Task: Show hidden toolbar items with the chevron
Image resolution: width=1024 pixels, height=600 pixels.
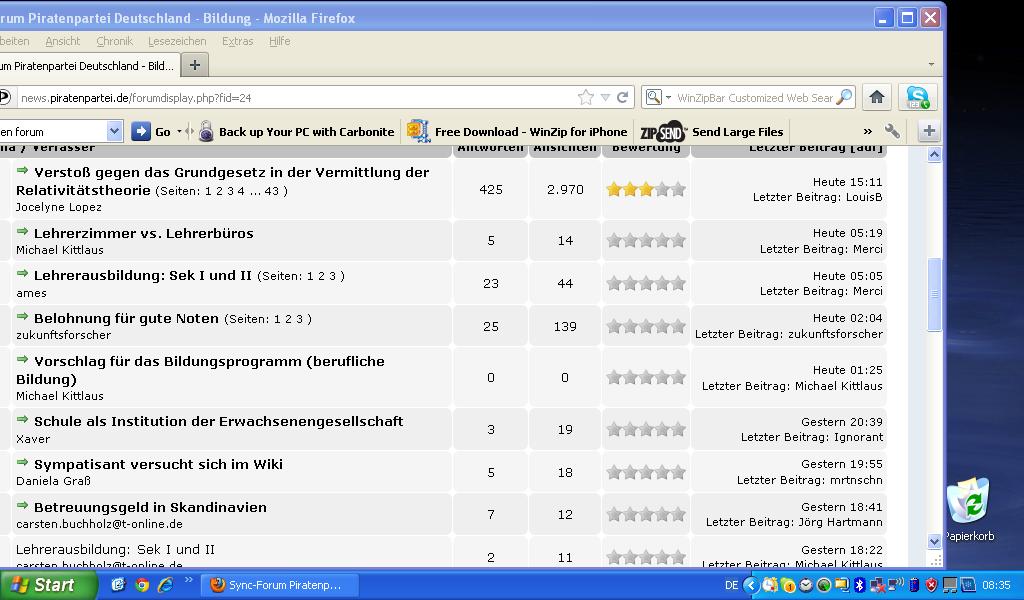Action: coord(867,131)
